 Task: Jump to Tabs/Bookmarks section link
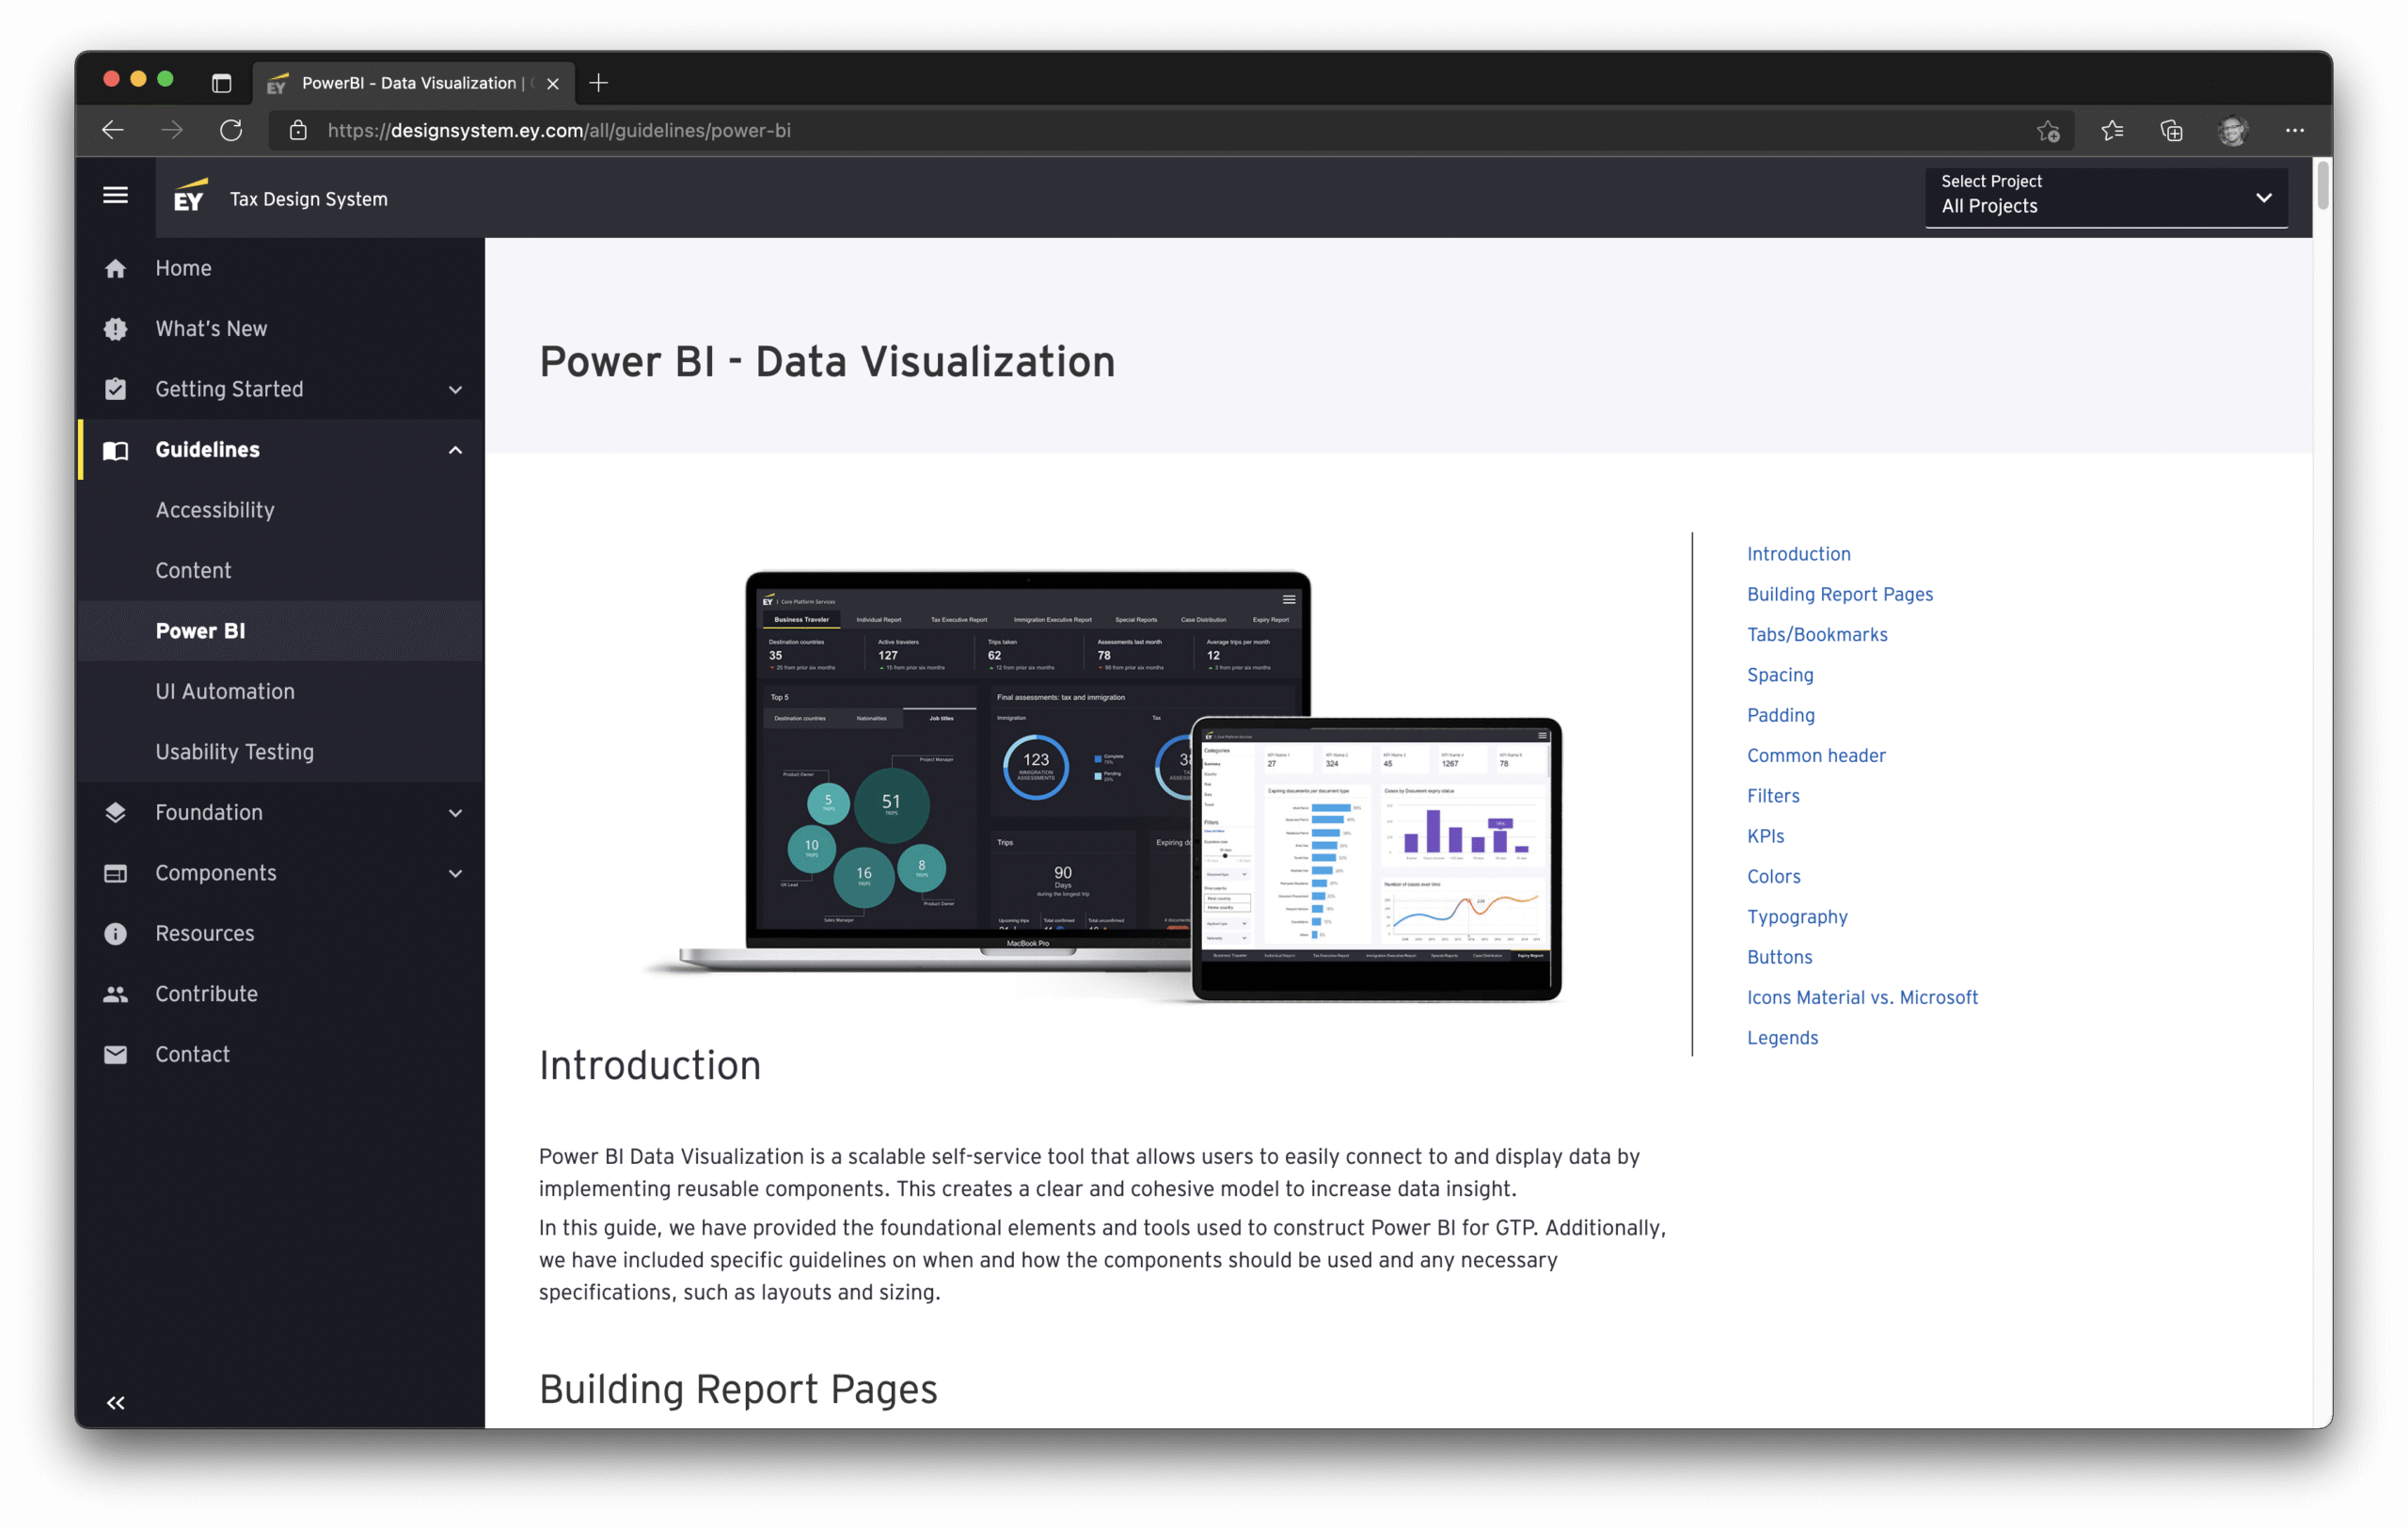click(1816, 634)
